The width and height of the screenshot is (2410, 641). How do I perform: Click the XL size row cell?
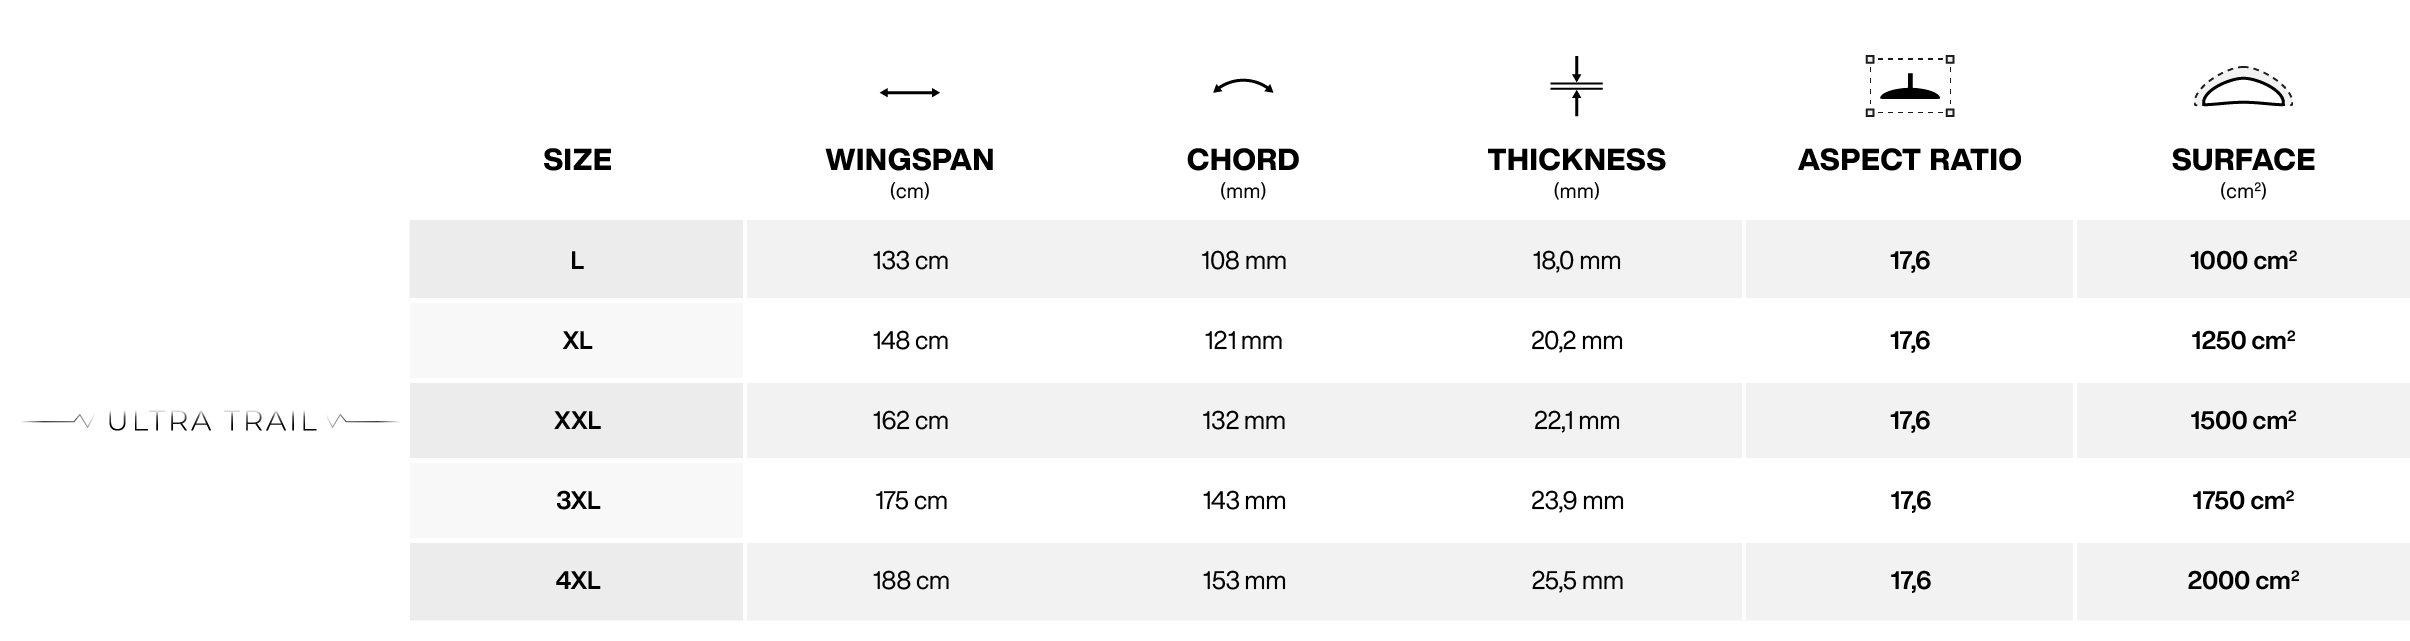pyautogui.click(x=576, y=340)
